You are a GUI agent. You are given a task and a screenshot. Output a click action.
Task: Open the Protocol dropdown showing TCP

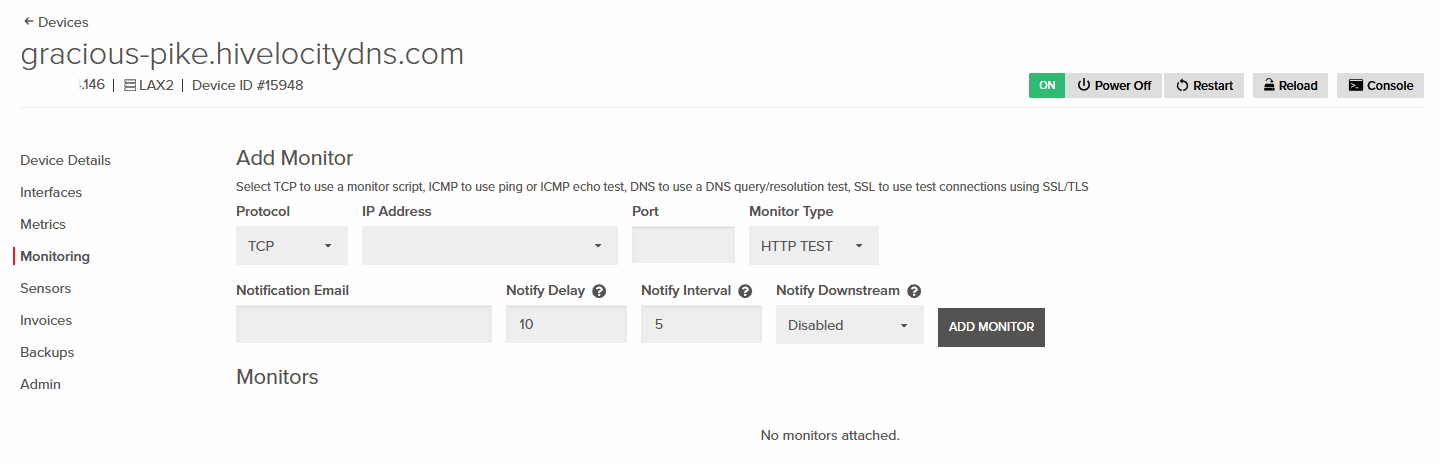(x=292, y=246)
